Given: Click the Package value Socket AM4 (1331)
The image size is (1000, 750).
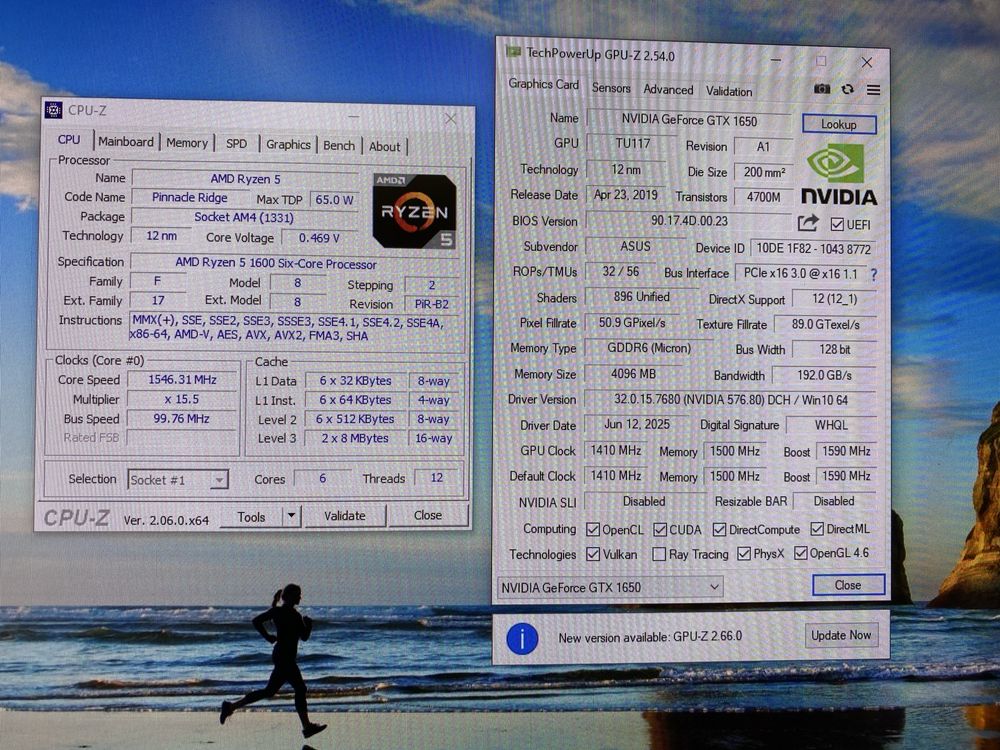Looking at the screenshot, I should [x=244, y=217].
